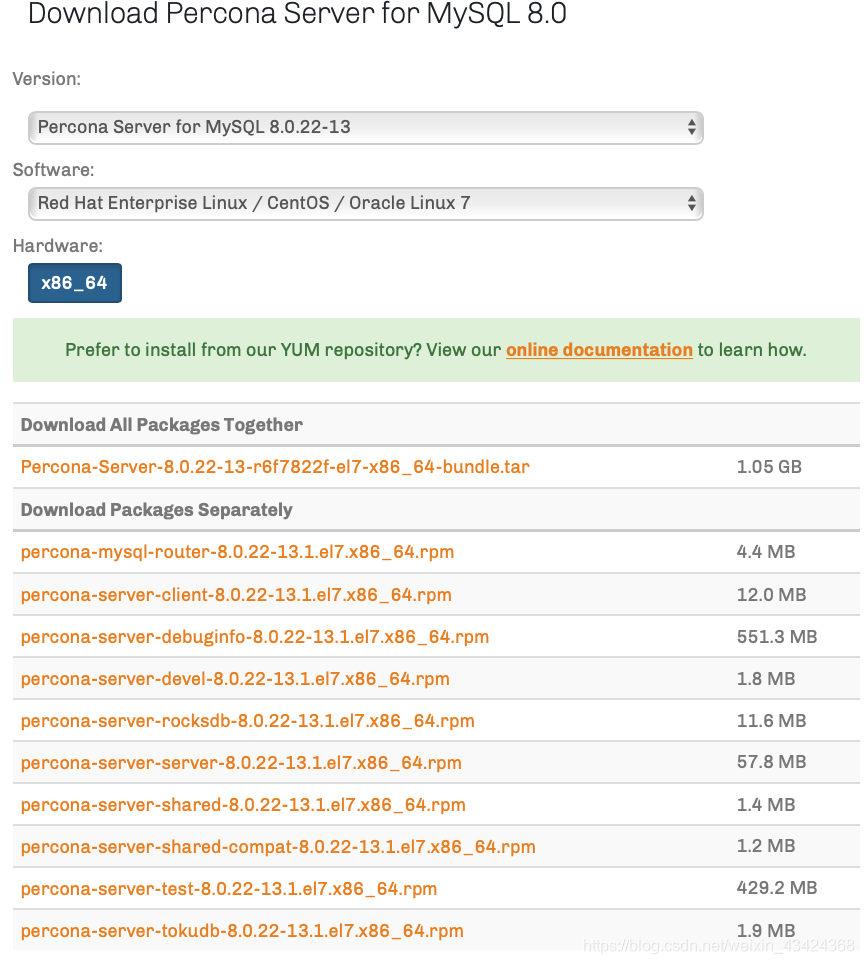Screen dimensions: 864x964
Task: Download percona-server-server rpm package
Action: click(240, 763)
